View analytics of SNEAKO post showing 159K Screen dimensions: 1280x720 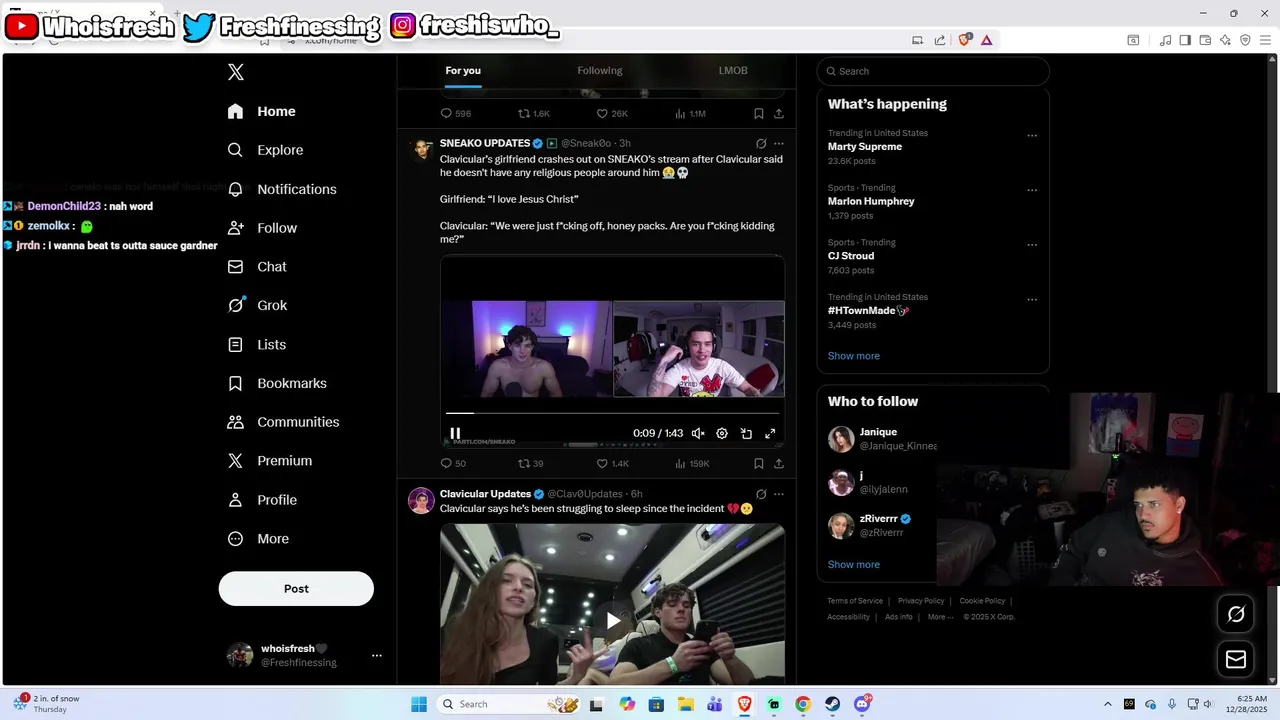coord(692,463)
